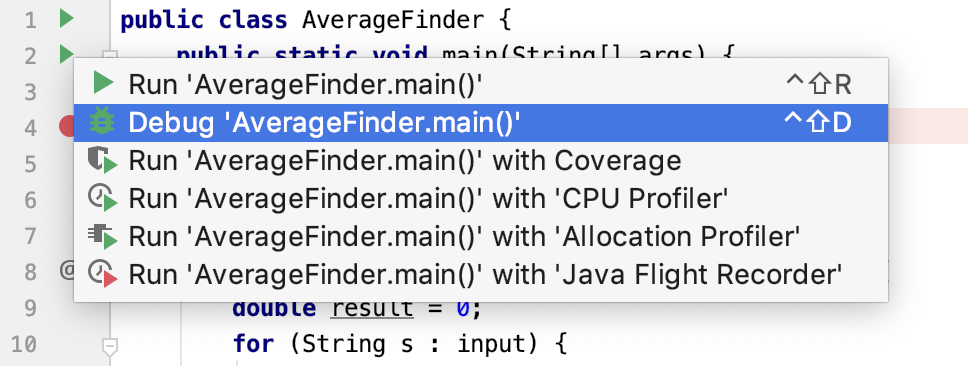This screenshot has width=968, height=366.
Task: Click the 'Allocation Profiler' memory chip icon
Action: point(102,236)
